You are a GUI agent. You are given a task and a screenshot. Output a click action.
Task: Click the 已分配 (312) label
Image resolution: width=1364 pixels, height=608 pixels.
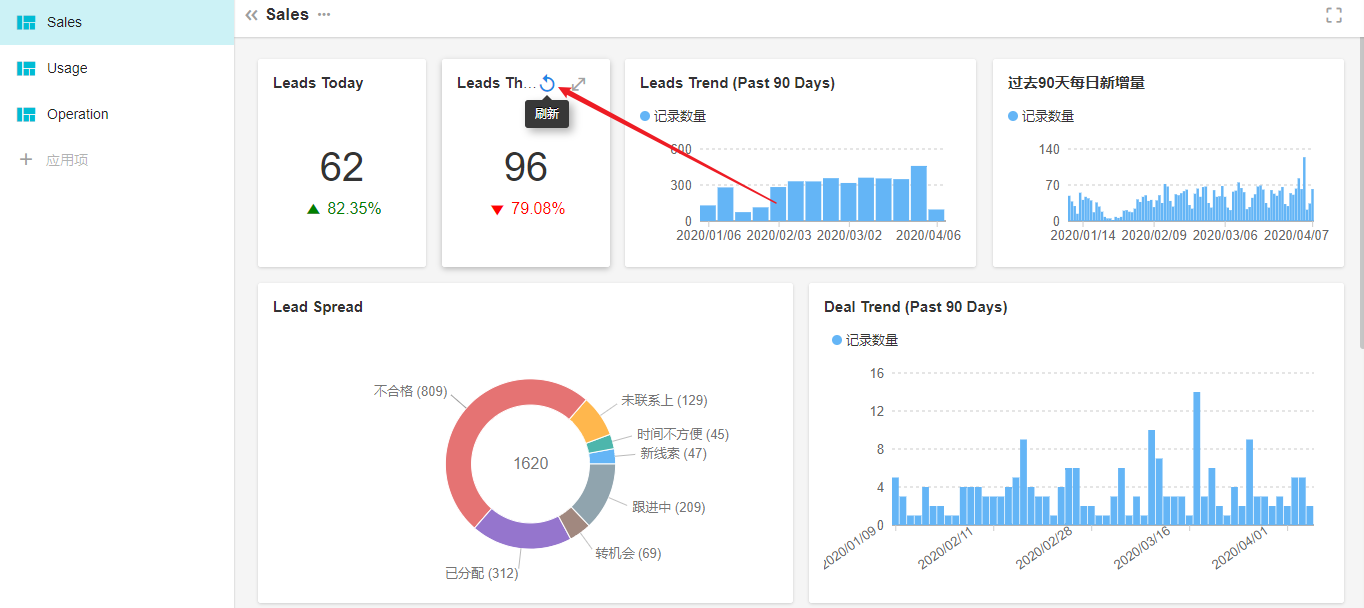pos(481,573)
